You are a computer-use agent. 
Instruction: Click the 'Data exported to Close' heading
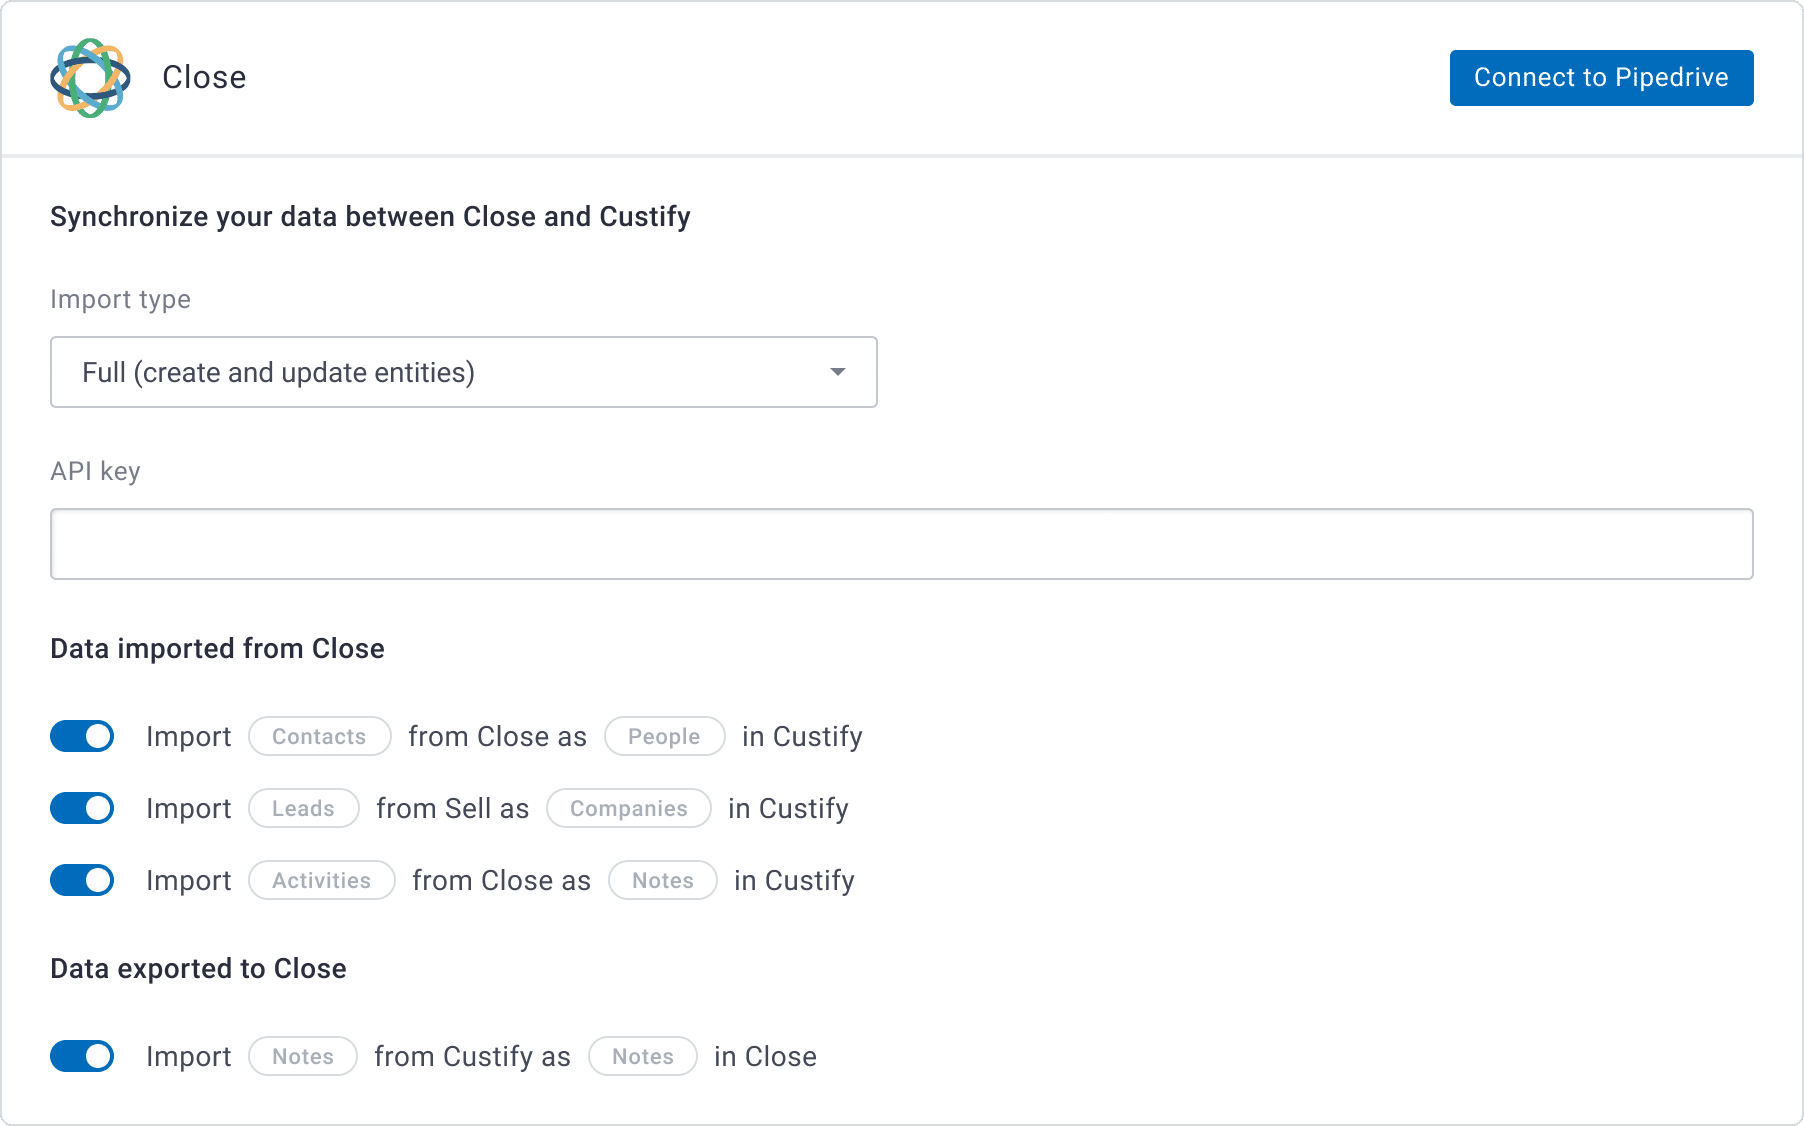198,968
